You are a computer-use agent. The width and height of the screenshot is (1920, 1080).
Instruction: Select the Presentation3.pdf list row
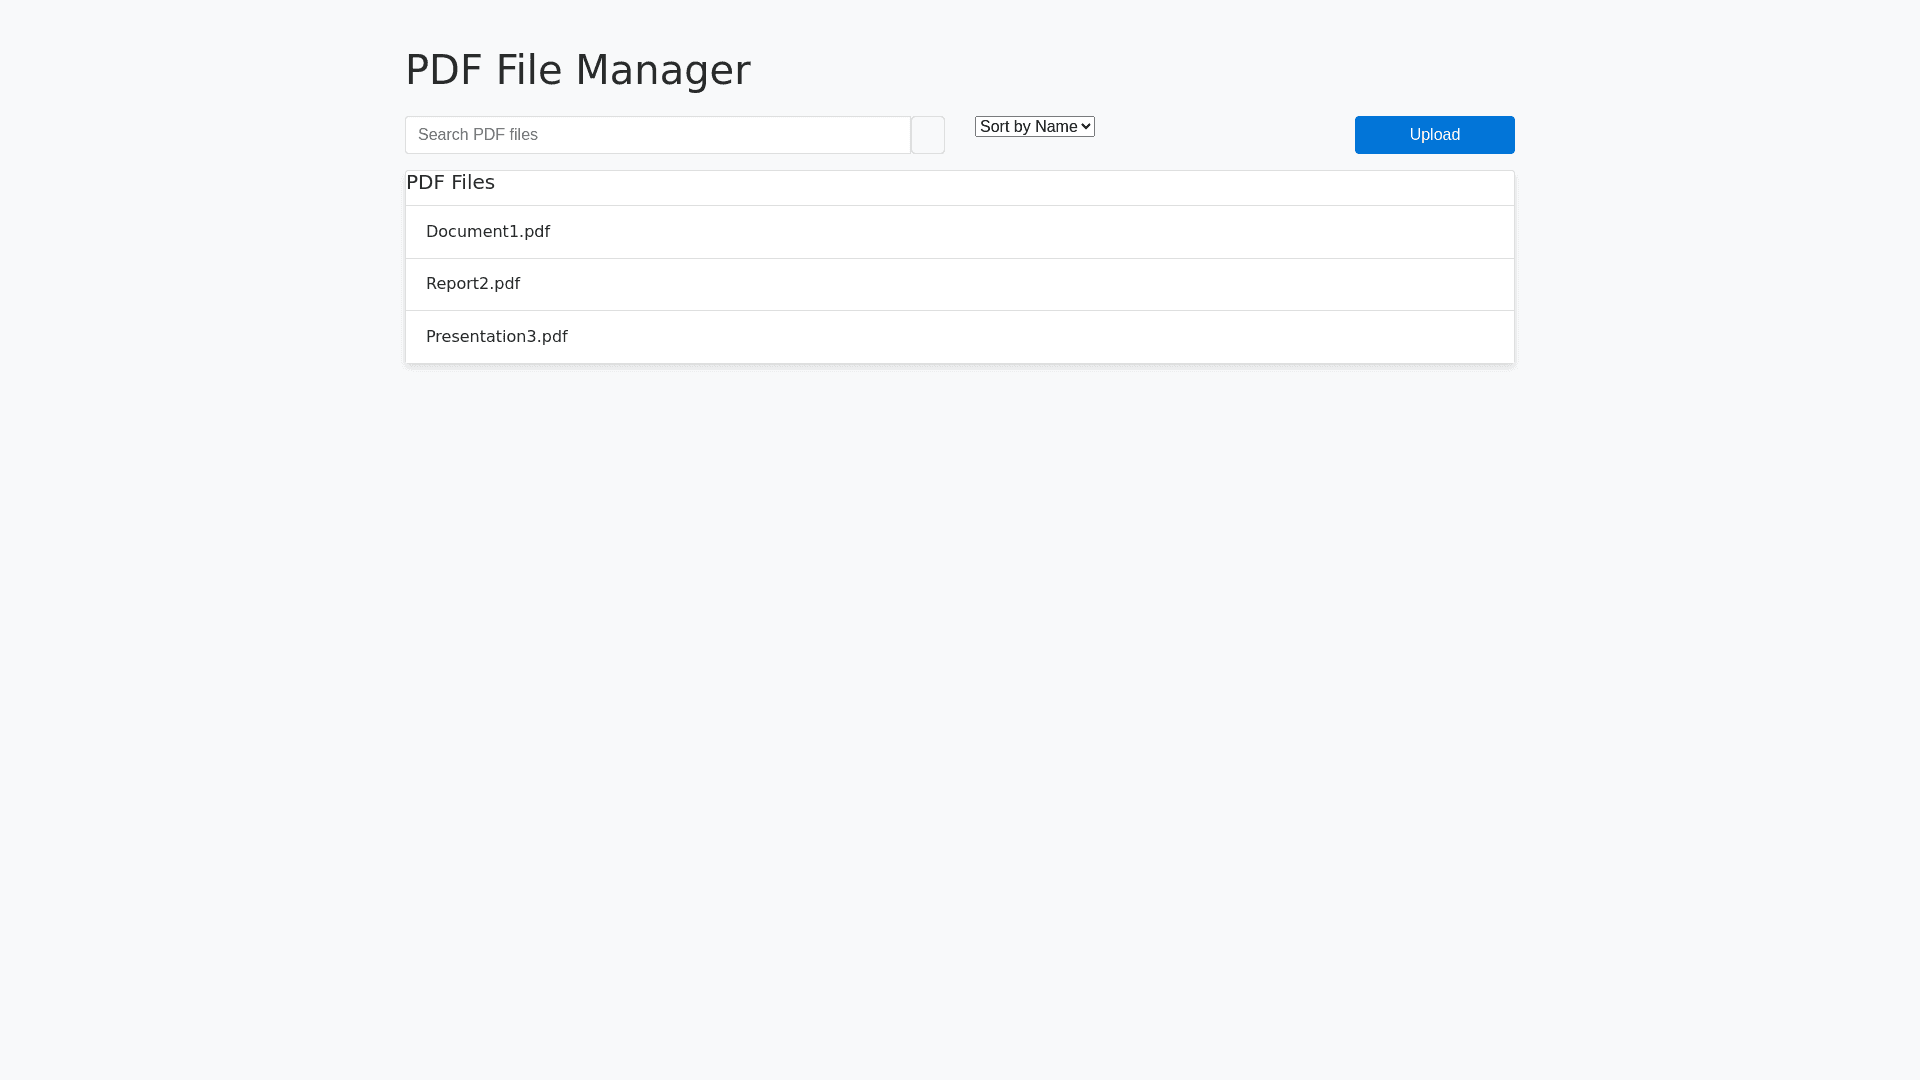(x=959, y=337)
